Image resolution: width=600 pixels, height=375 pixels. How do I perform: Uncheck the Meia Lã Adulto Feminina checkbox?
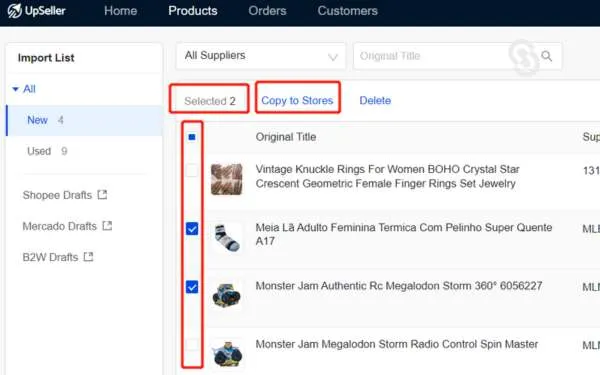coord(192,228)
